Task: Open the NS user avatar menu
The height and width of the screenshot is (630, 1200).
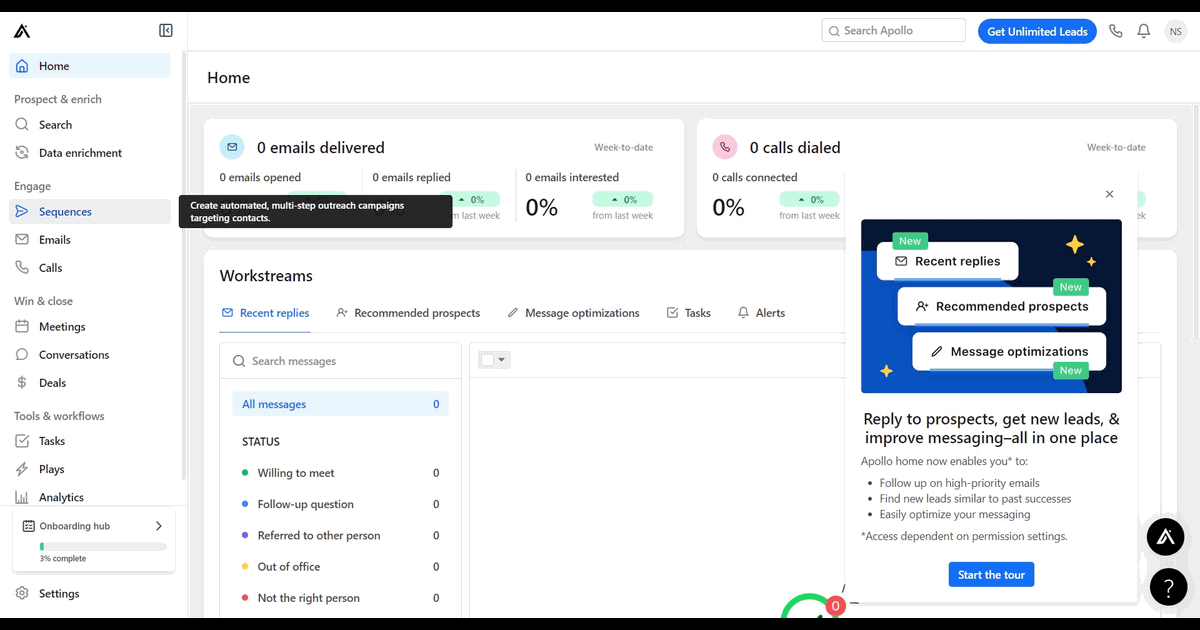Action: point(1175,31)
